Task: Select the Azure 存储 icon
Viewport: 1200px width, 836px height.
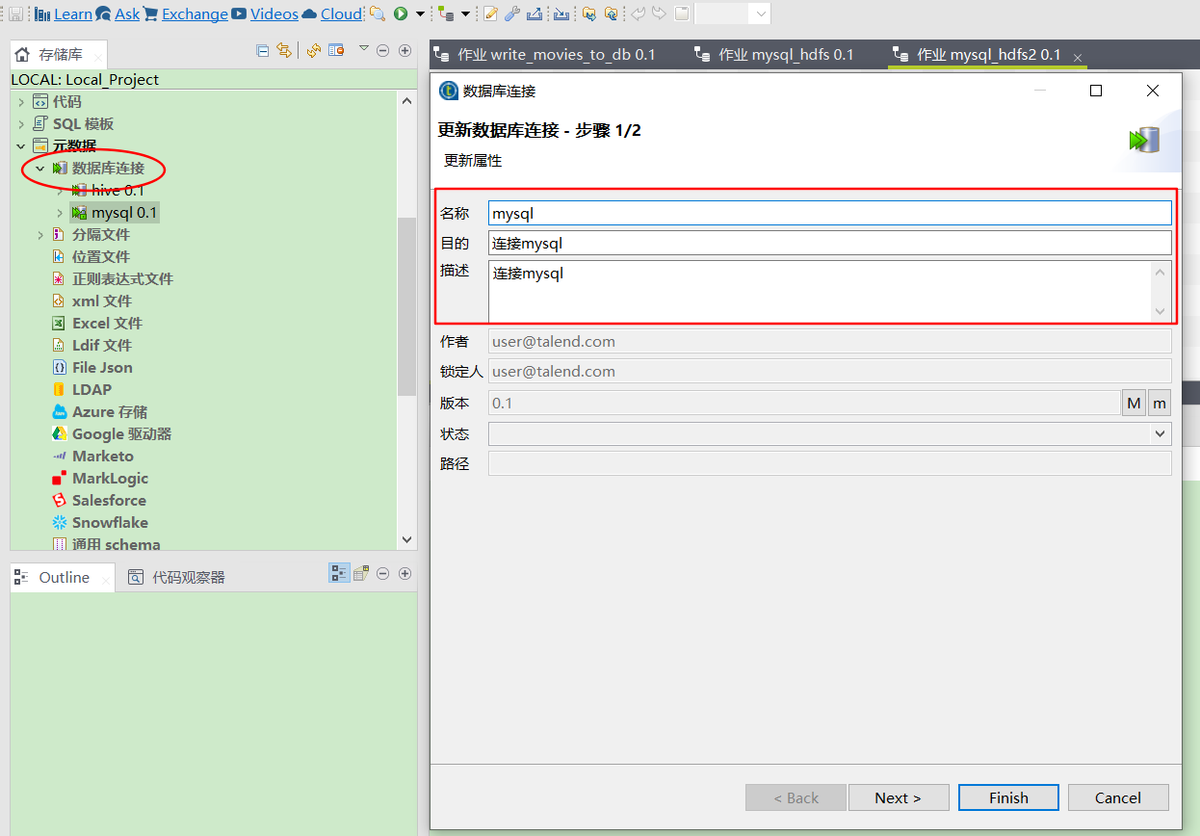Action: (x=59, y=411)
